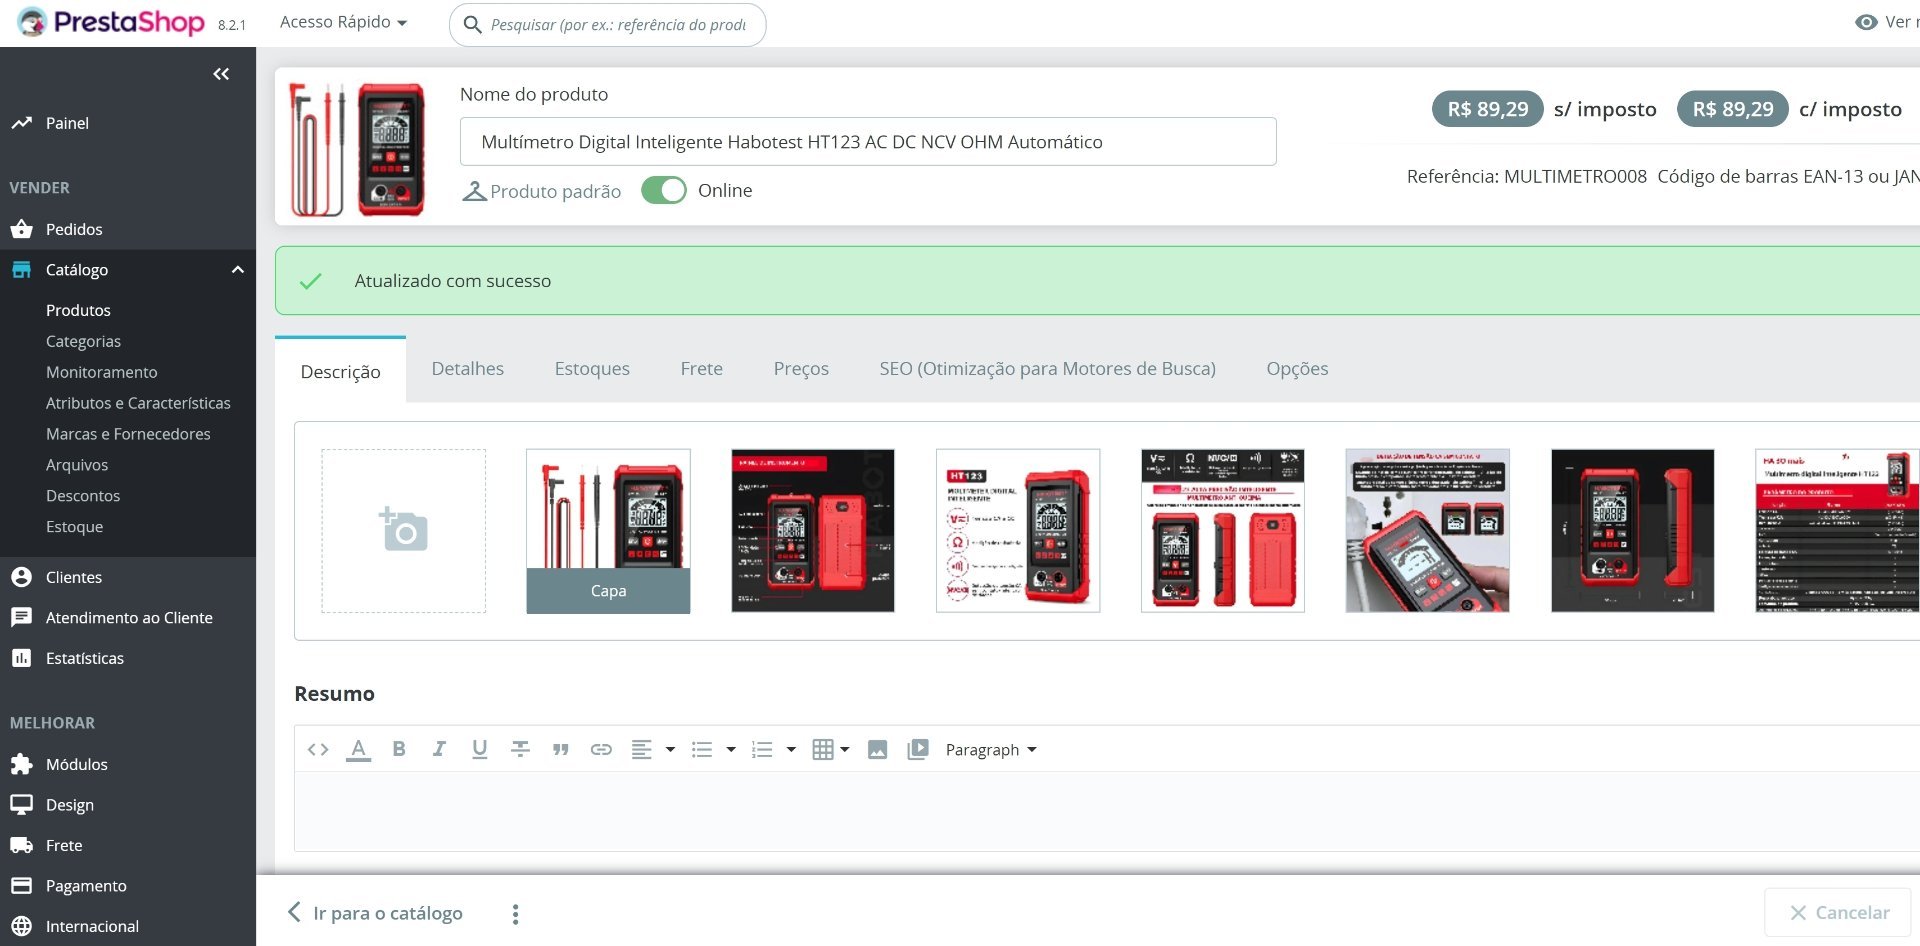Open the Paragraph format dropdown
The image size is (1920, 946).
pyautogui.click(x=991, y=750)
